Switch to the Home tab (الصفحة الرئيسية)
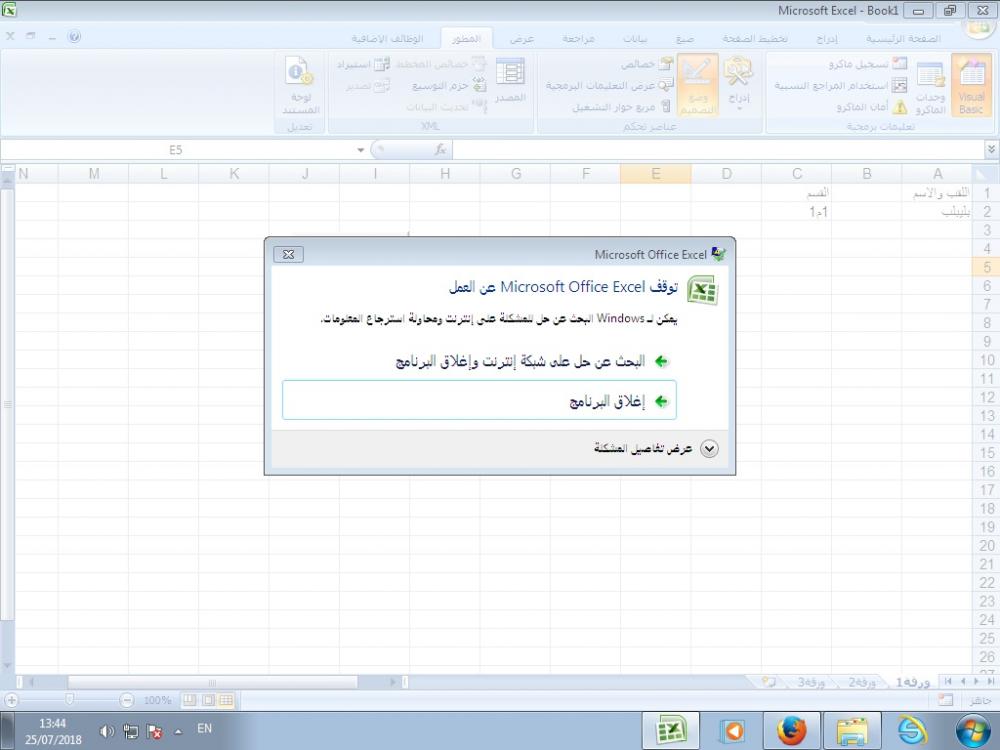Image resolution: width=1000 pixels, height=750 pixels. tap(902, 39)
